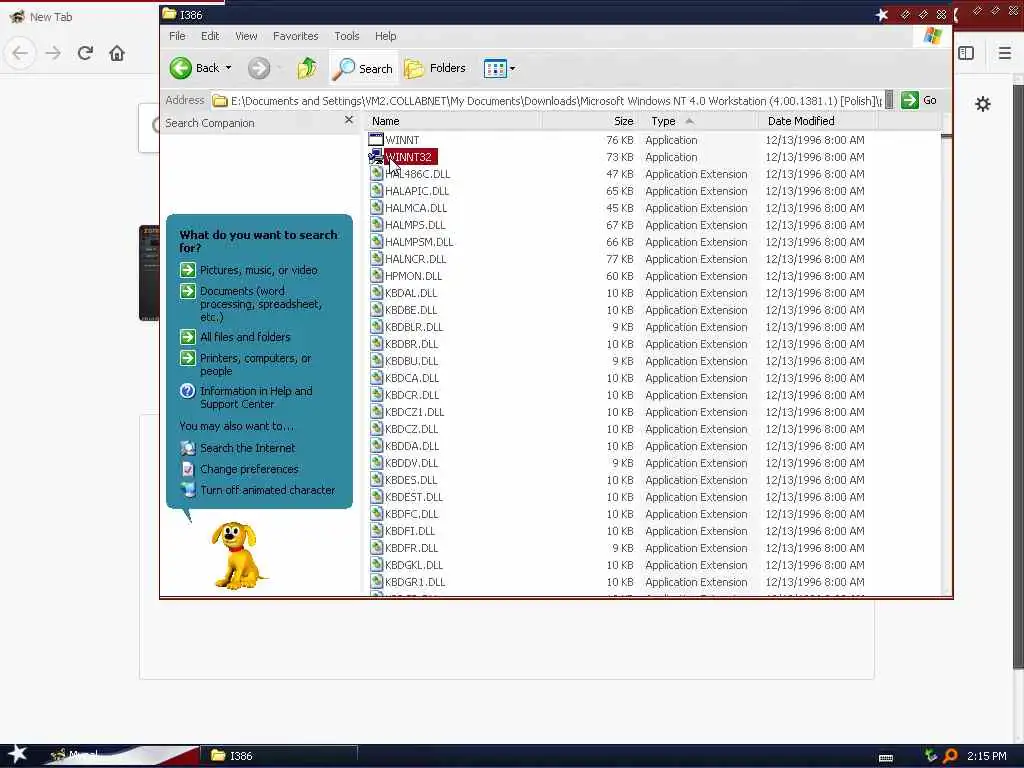Viewport: 1024px width, 768px height.
Task: Open the File menu
Action: coord(177,36)
